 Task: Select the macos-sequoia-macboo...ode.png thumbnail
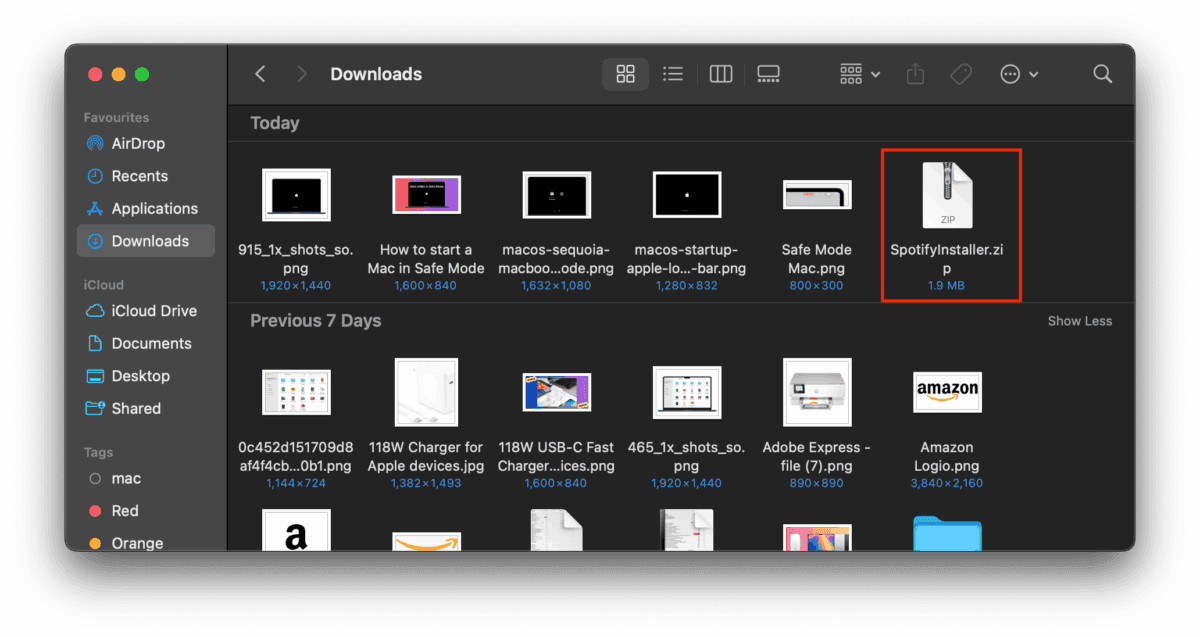point(556,195)
